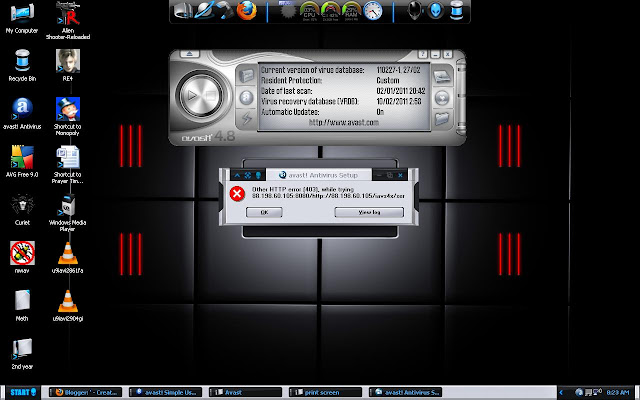Screen dimensions: 640x400
Task: Click avast lightning bolt update icon
Action: 246,118
